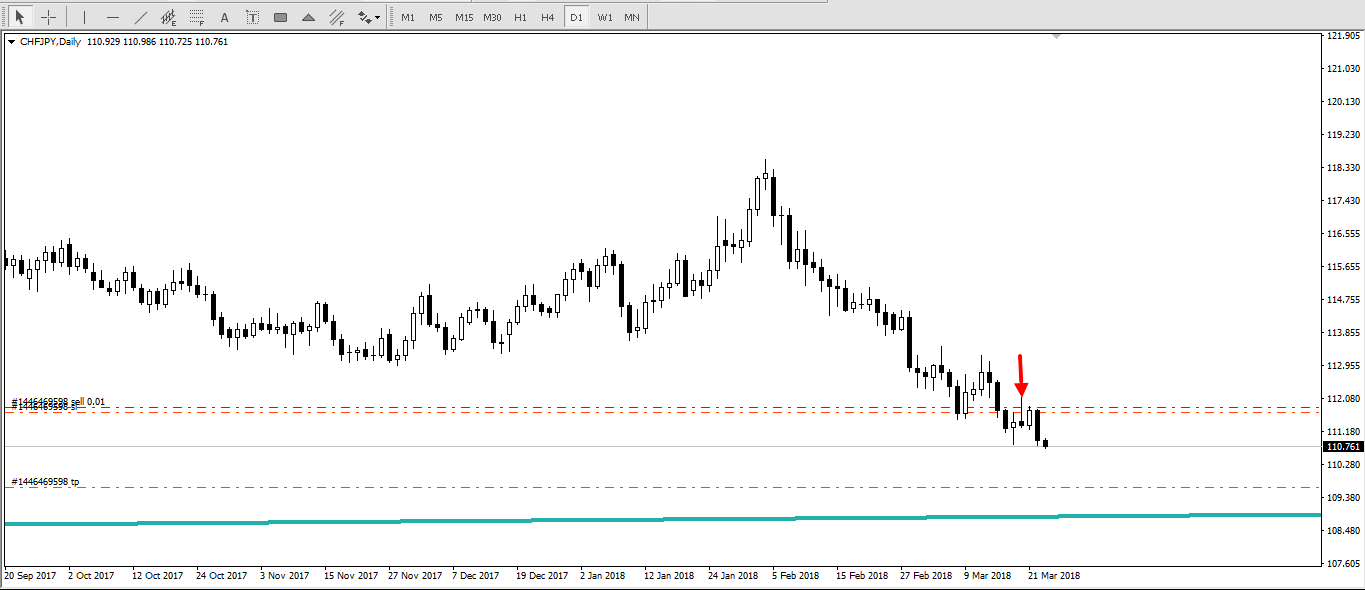Select the Fibonacci channel tool
Screen dimensions: 1365x590
coord(336,17)
